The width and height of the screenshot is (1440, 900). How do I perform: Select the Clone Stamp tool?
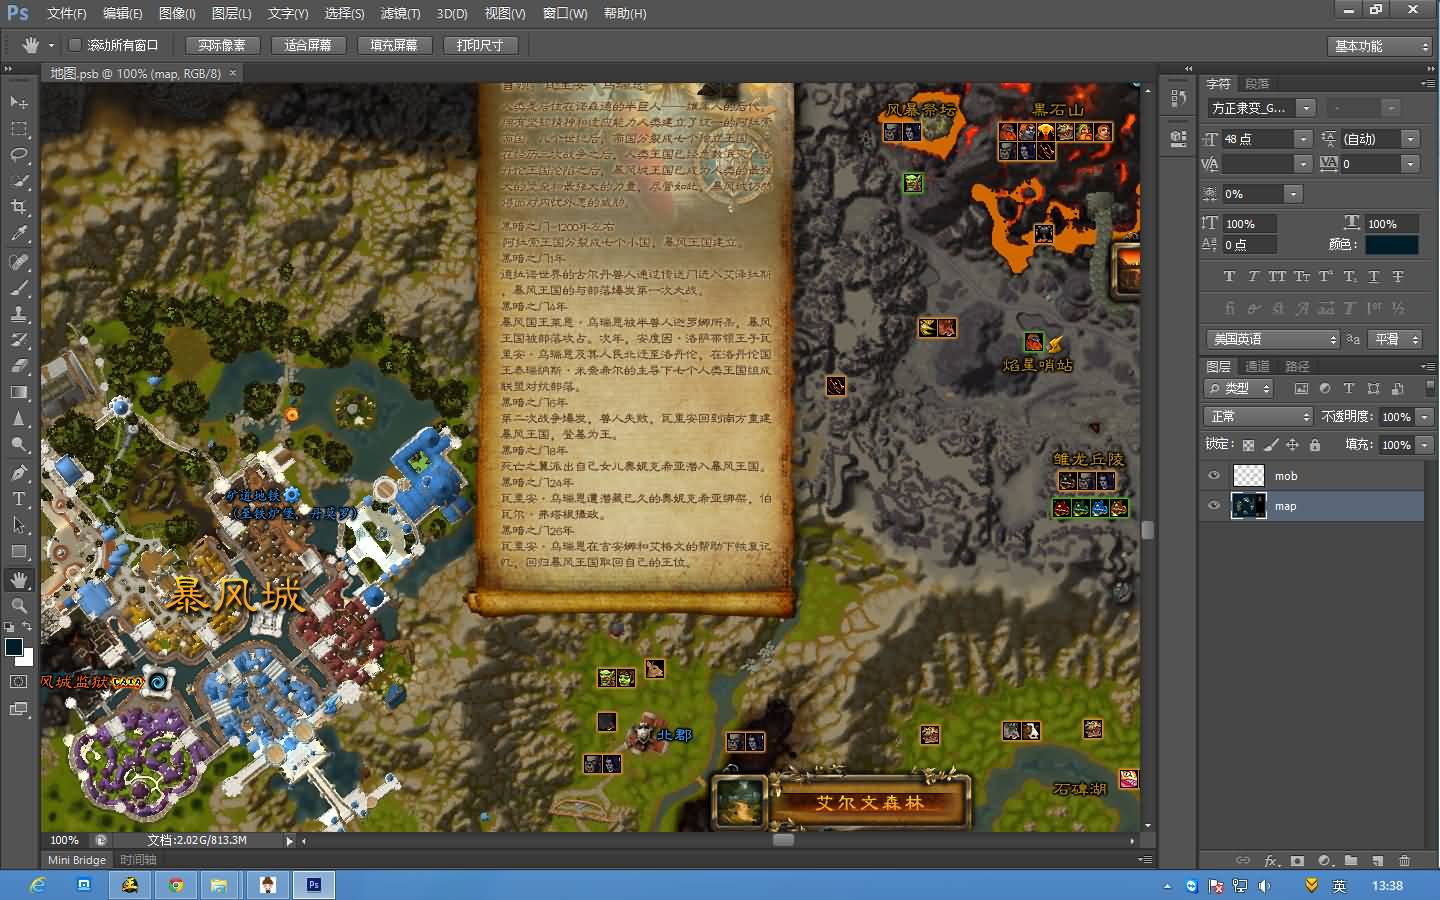(19, 314)
